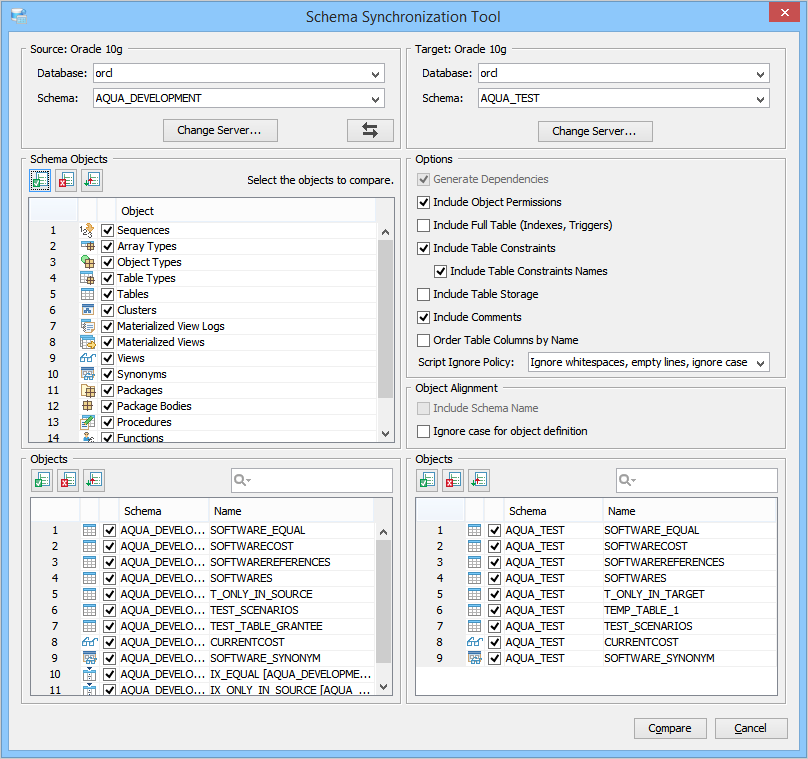Click the Views row glasses icon
The height and width of the screenshot is (759, 808).
click(x=88, y=358)
